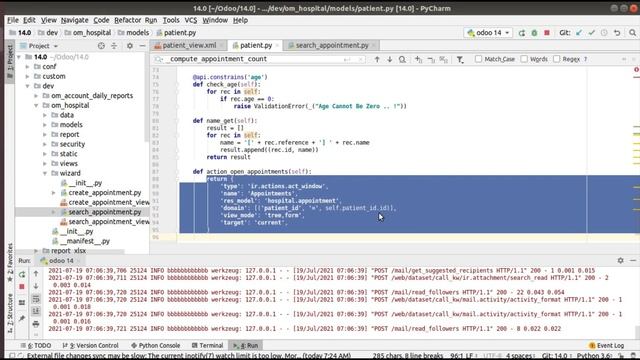Click Run panel down arrow icon
This screenshot has height=360, width=640.
[x=36, y=286]
